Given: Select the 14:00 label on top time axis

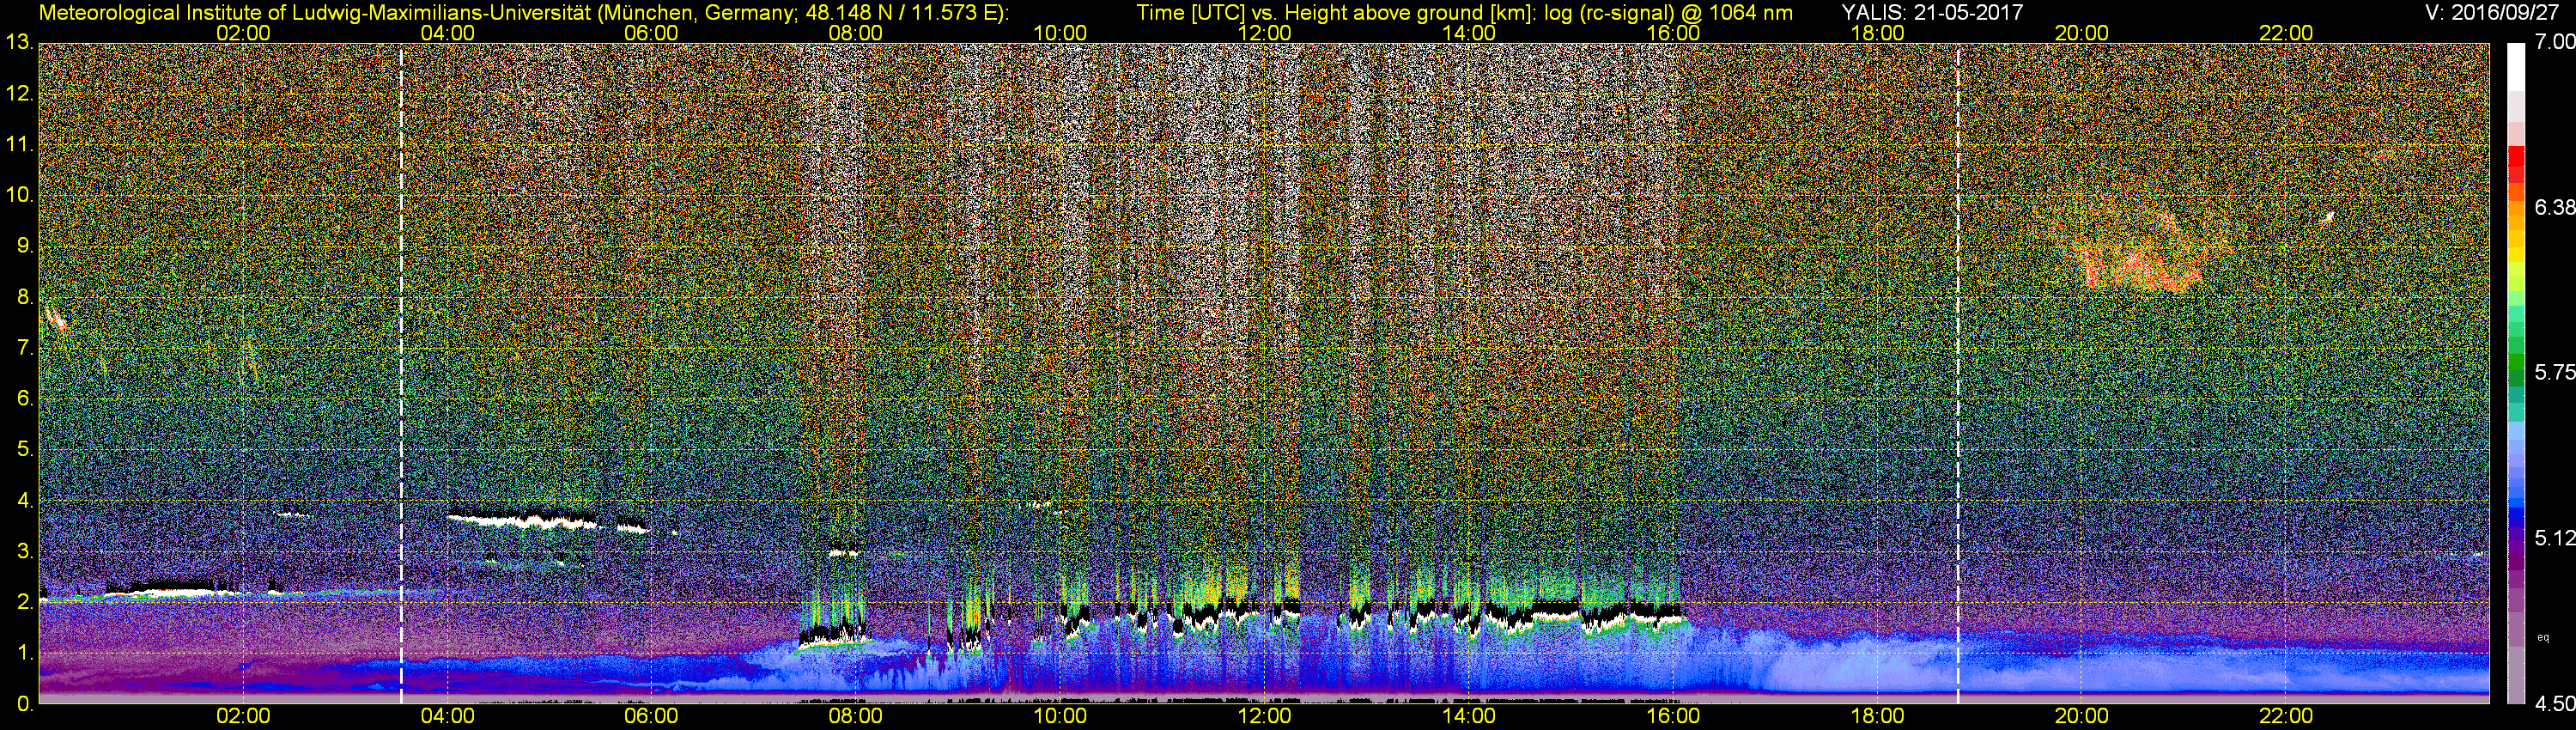Looking at the screenshot, I should click(x=1469, y=33).
